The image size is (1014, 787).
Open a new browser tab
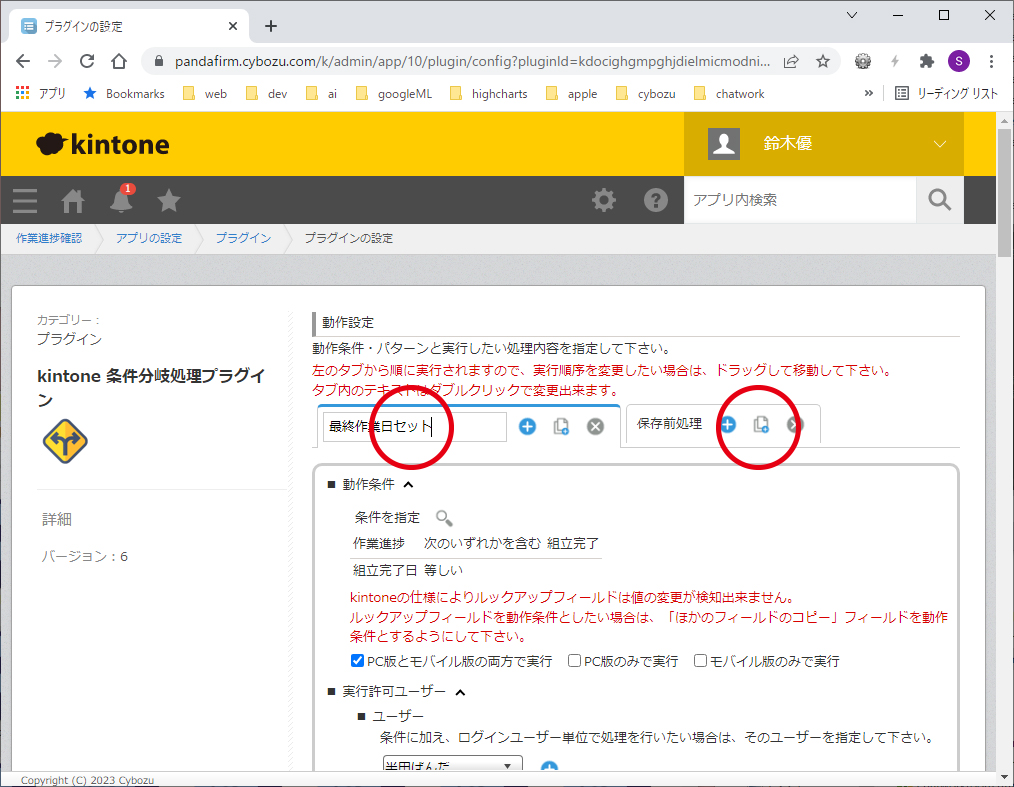[x=271, y=26]
